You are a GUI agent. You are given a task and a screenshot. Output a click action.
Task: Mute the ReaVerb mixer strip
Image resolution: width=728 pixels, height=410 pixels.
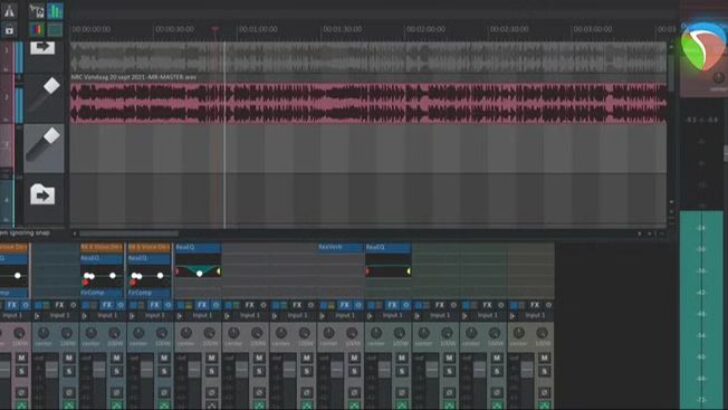pos(354,358)
